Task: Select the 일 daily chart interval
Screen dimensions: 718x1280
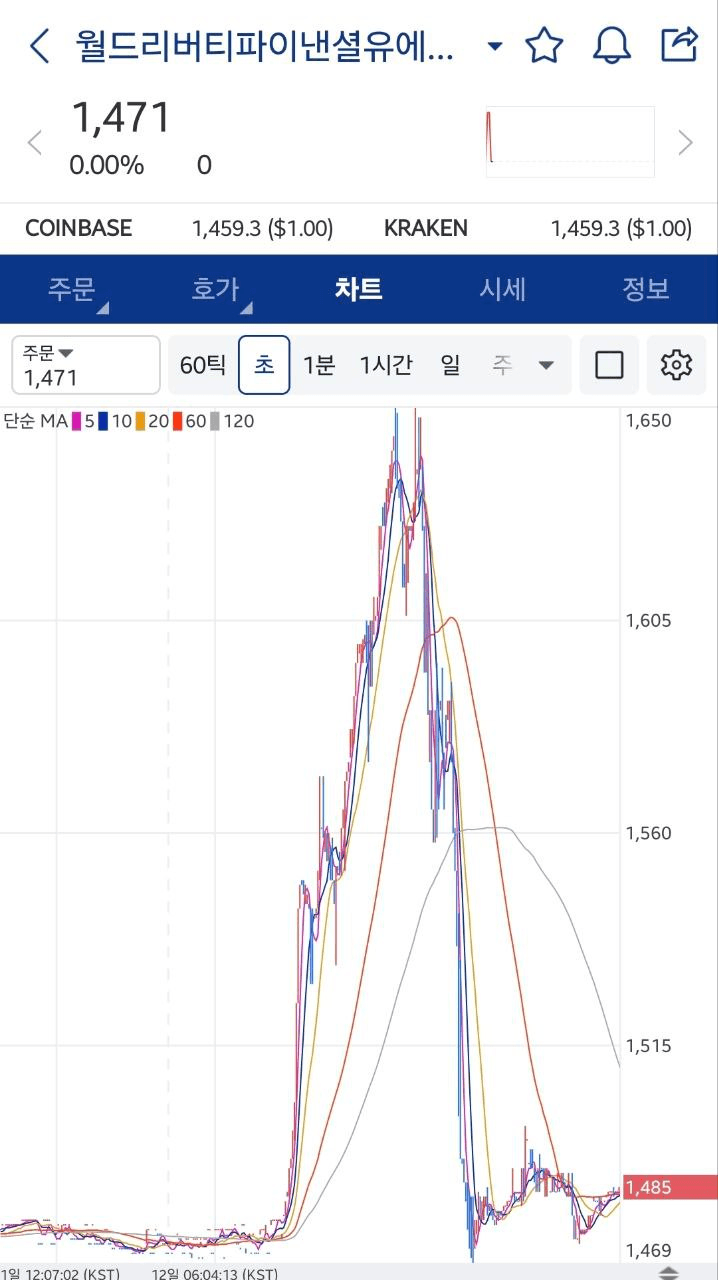Action: pyautogui.click(x=450, y=365)
